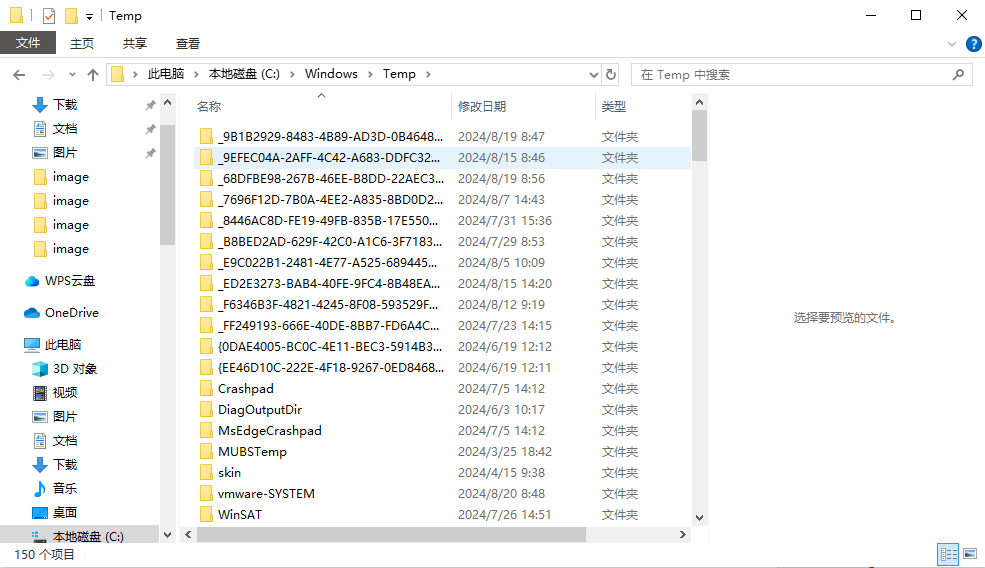The image size is (985, 568).
Task: Click Temp in the address bar path
Action: 399,74
